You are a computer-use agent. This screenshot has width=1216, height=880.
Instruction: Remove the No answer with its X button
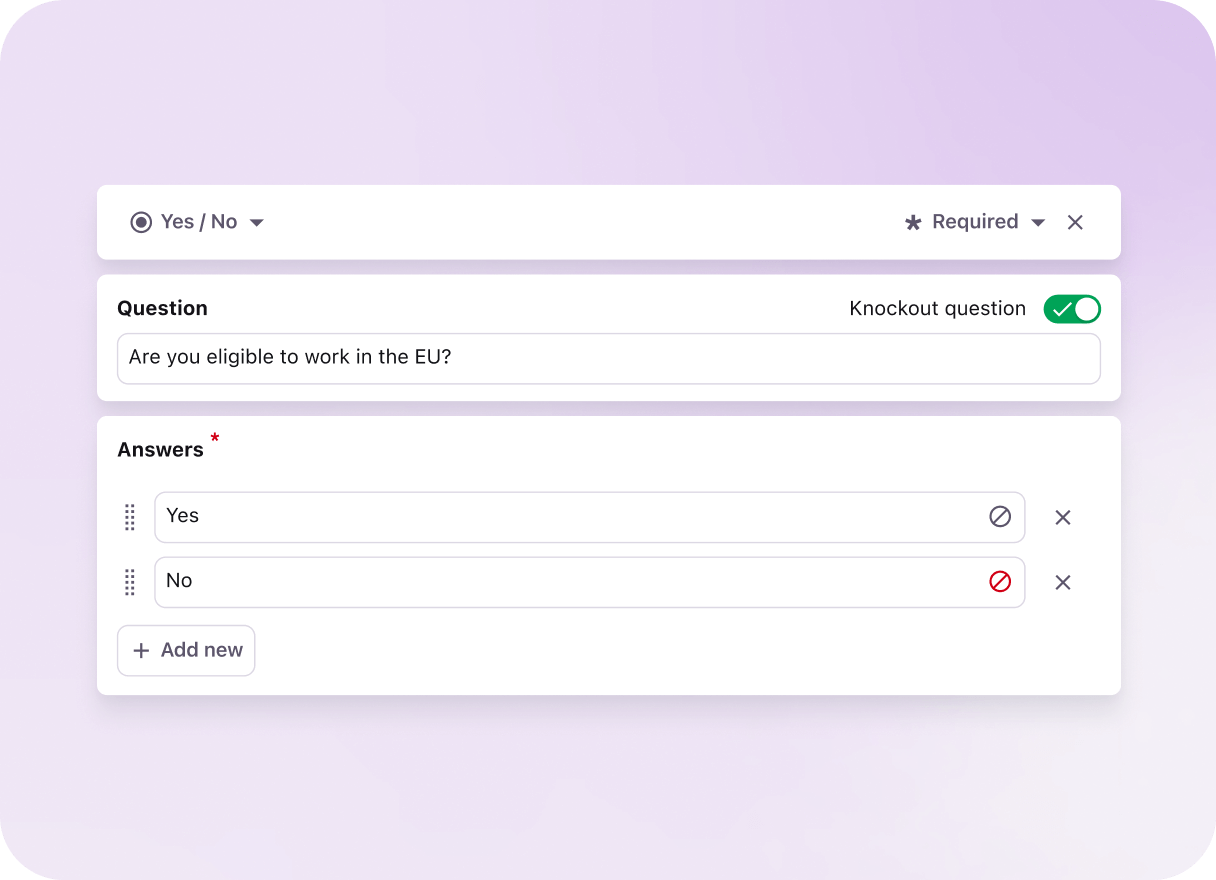click(x=1062, y=581)
